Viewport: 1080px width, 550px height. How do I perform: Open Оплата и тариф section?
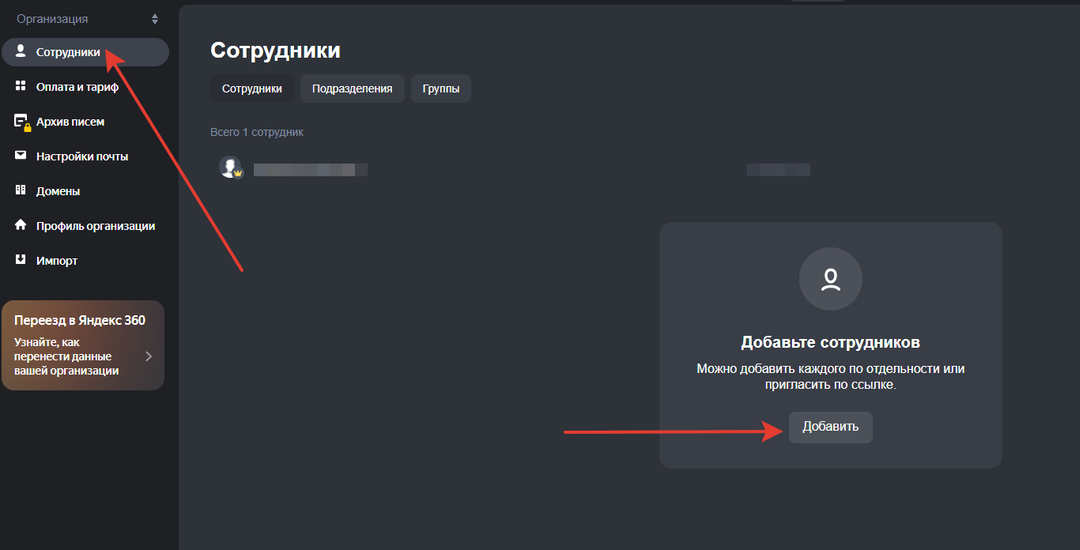77,87
